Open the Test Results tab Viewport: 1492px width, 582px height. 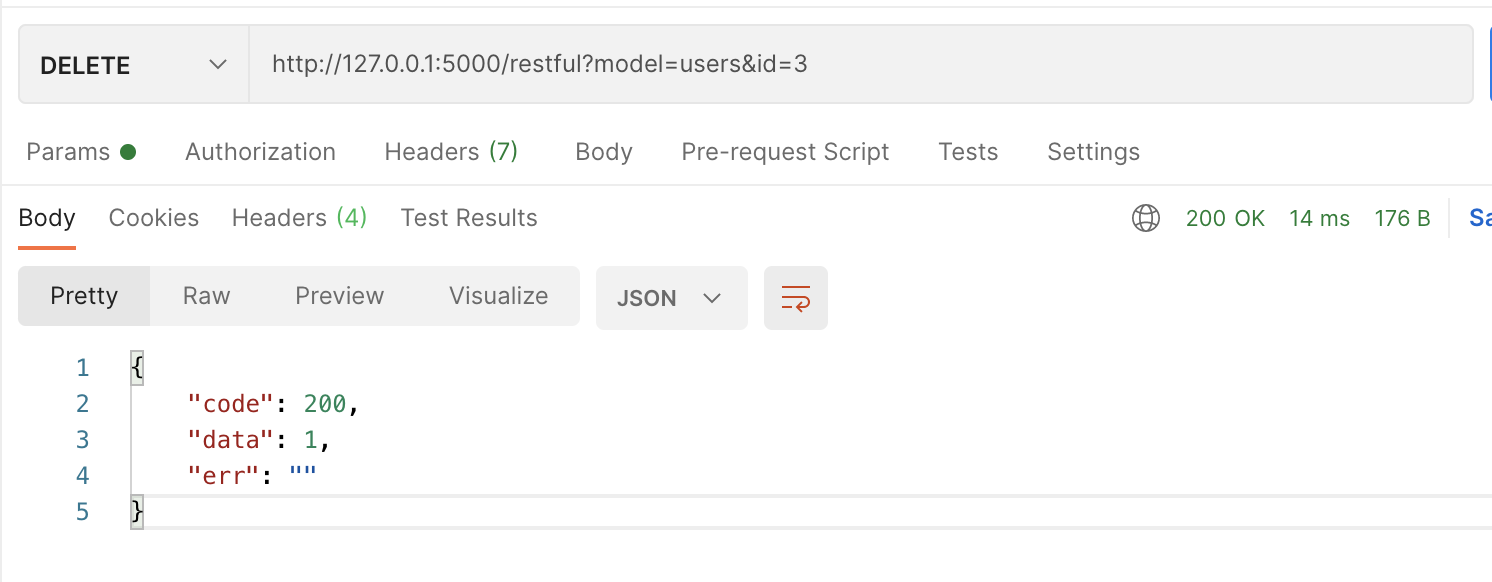469,218
